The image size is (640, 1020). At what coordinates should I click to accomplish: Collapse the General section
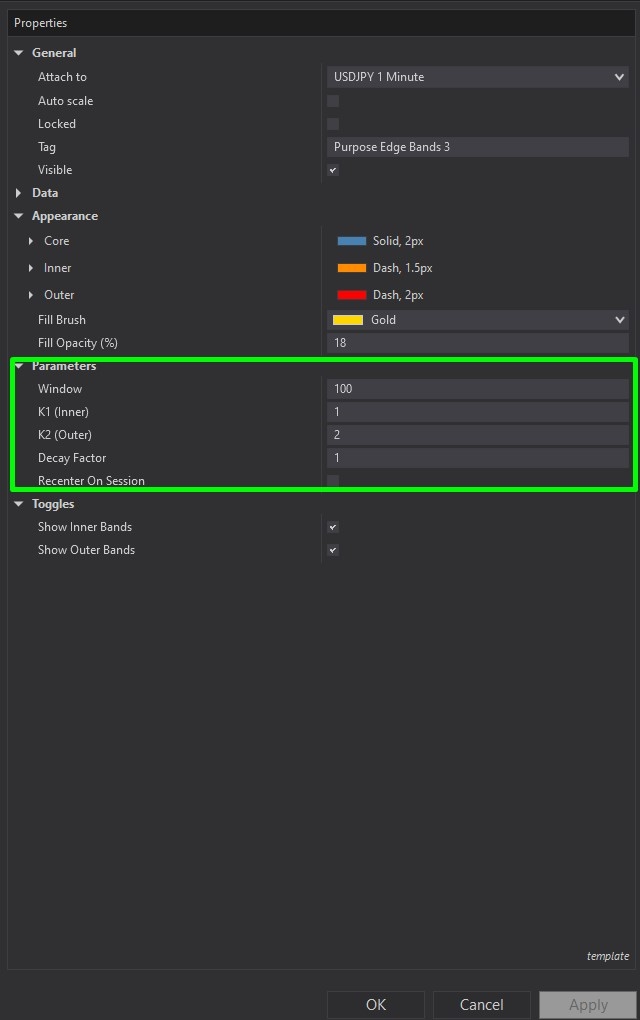tap(18, 52)
